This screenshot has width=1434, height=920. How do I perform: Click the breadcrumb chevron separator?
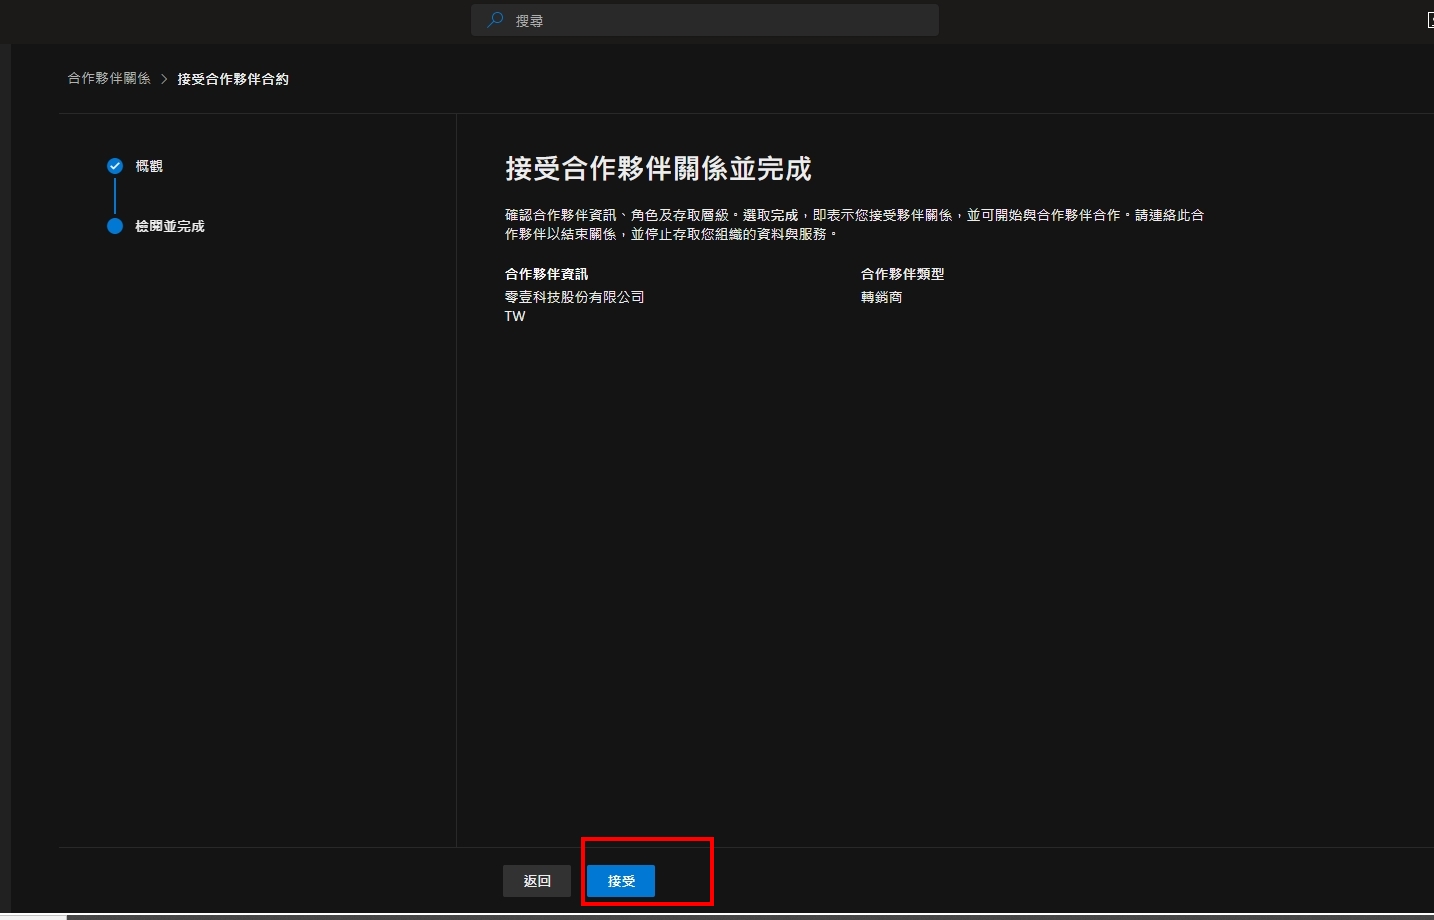click(164, 79)
